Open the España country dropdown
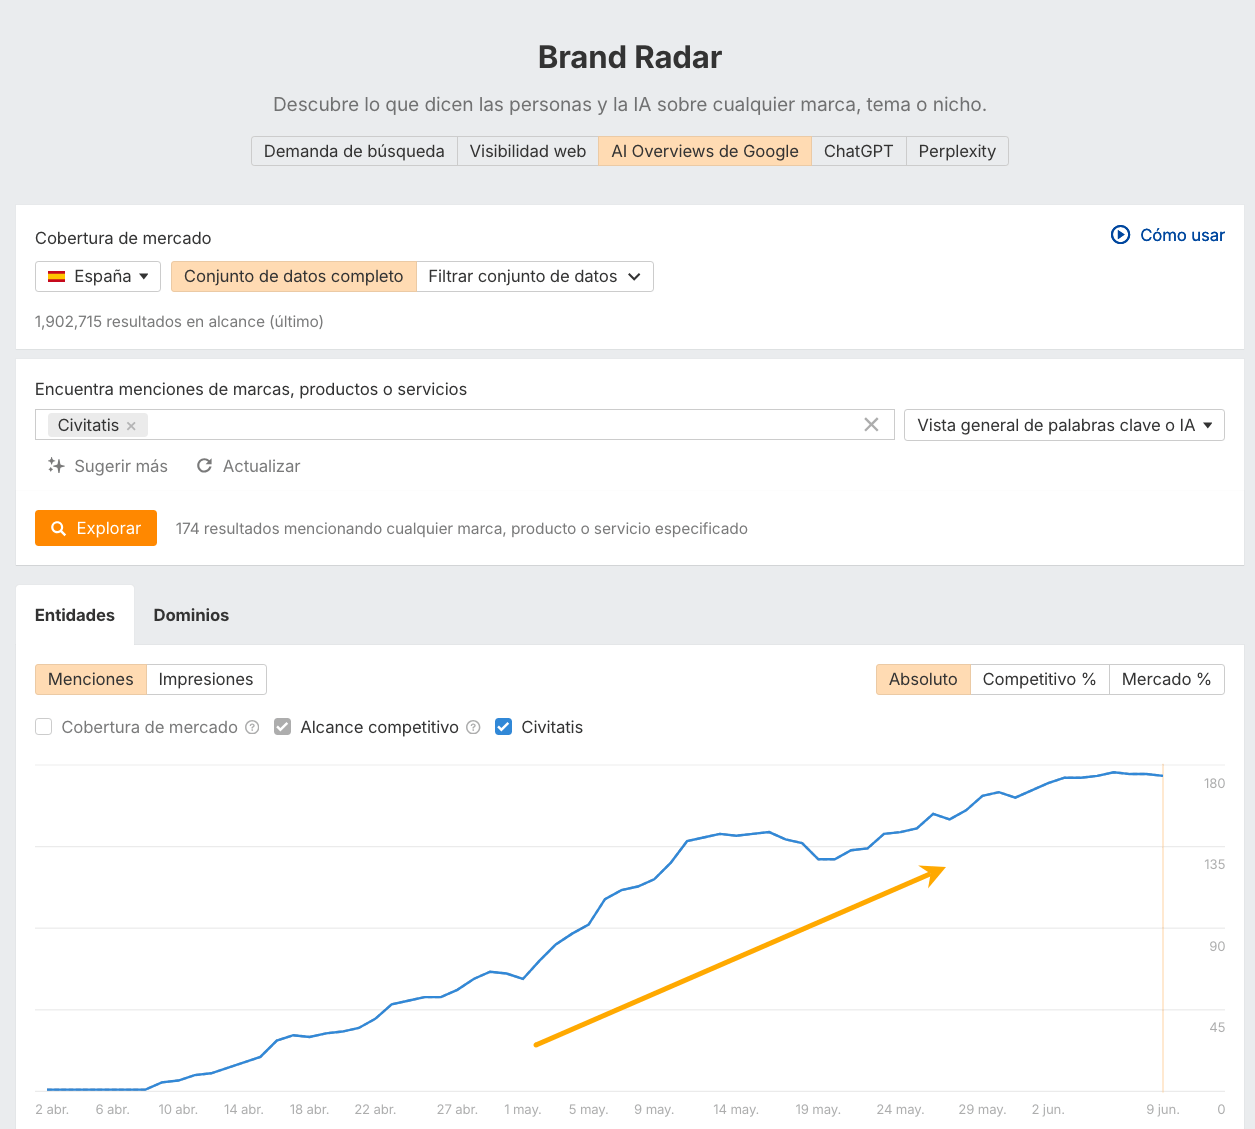The image size is (1255, 1129). (97, 276)
